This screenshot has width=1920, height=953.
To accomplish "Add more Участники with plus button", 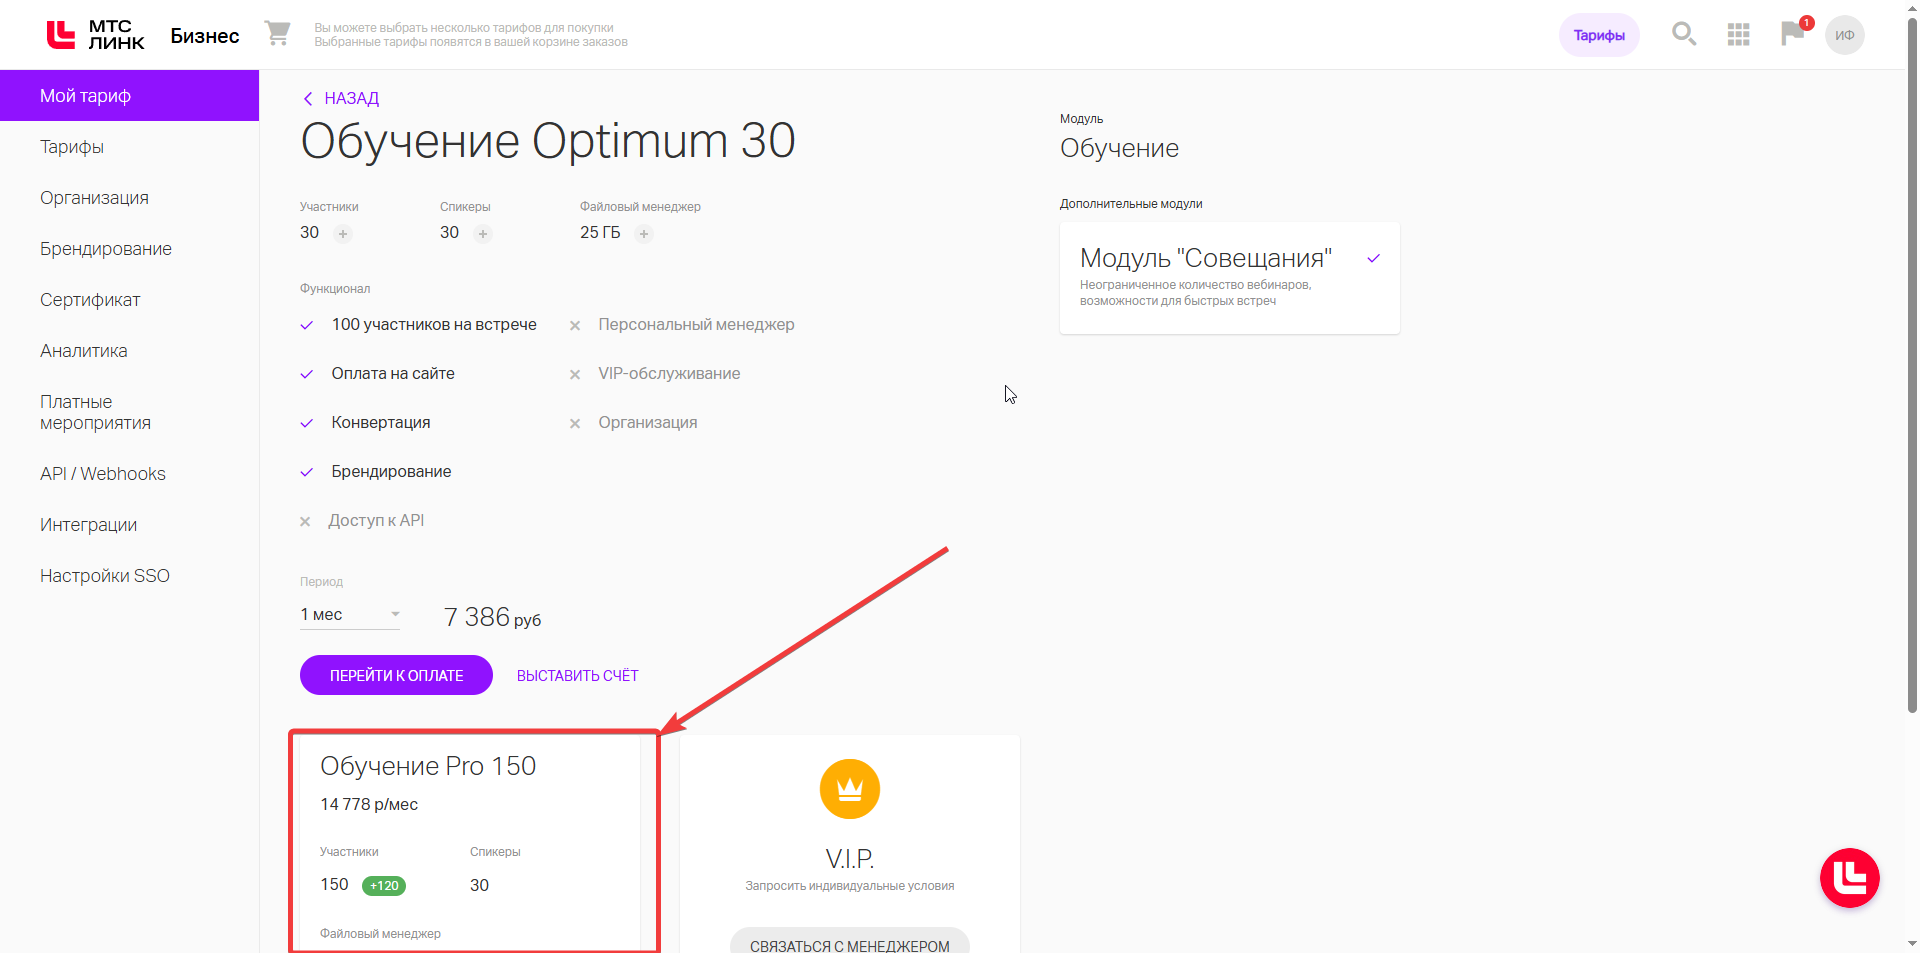I will point(343,234).
